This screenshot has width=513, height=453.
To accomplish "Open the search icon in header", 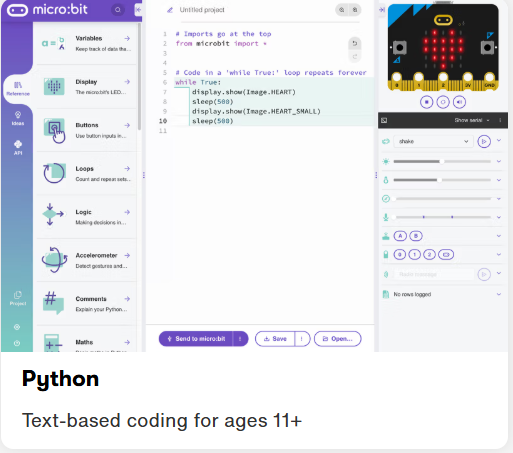I will (118, 10).
